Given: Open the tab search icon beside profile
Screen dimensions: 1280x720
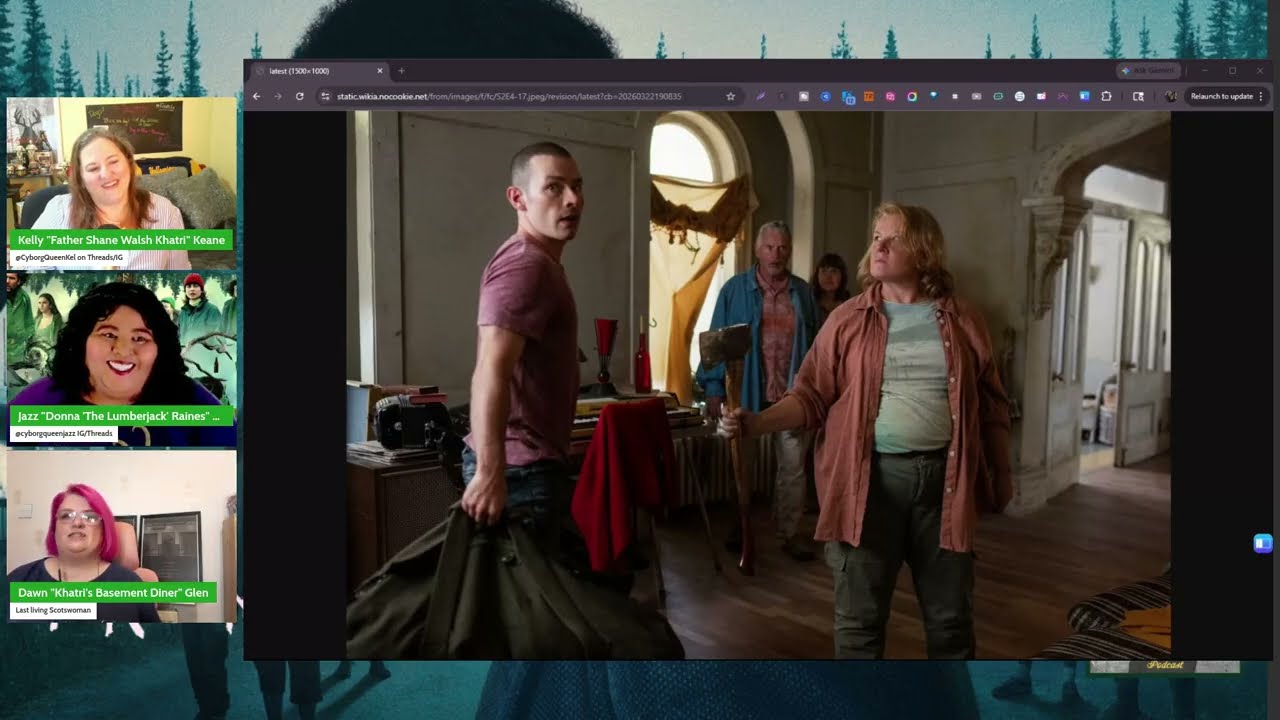Looking at the screenshot, I should click(x=1138, y=96).
